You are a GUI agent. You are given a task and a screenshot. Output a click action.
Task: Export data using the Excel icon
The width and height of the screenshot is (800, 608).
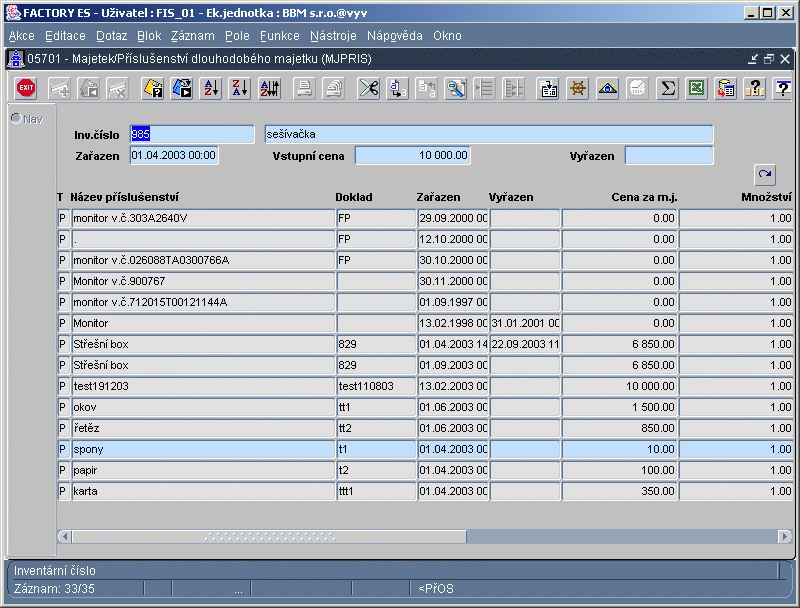[x=696, y=88]
